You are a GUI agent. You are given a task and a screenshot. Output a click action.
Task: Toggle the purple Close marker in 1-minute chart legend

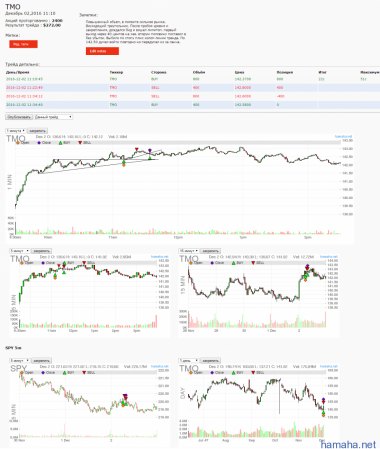(x=44, y=143)
